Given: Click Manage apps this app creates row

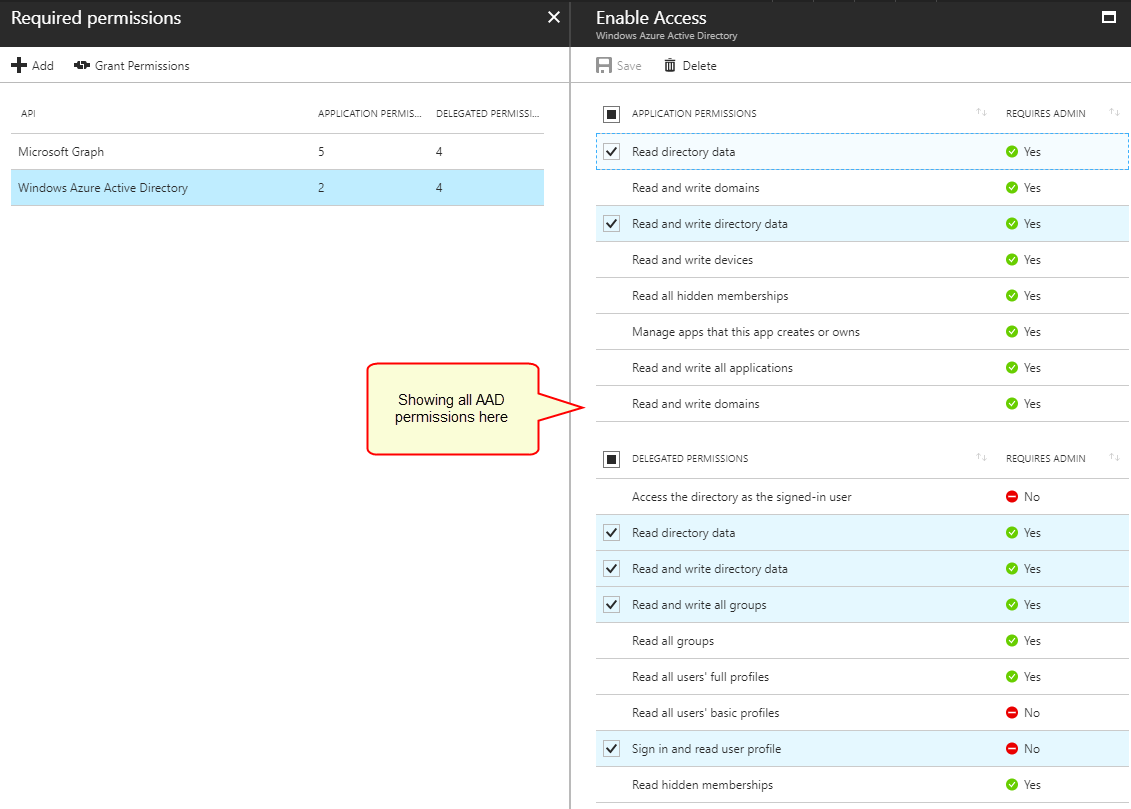Looking at the screenshot, I should click(x=745, y=332).
